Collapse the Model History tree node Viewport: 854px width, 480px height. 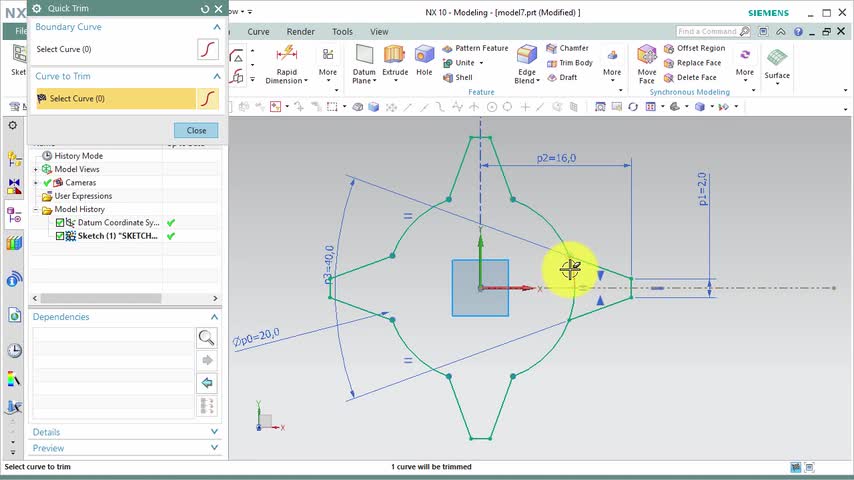coord(36,209)
